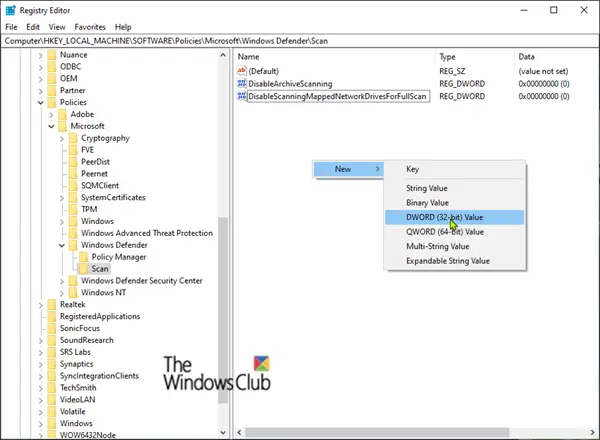Click the Registry Editor app icon in title bar

pyautogui.click(x=10, y=10)
